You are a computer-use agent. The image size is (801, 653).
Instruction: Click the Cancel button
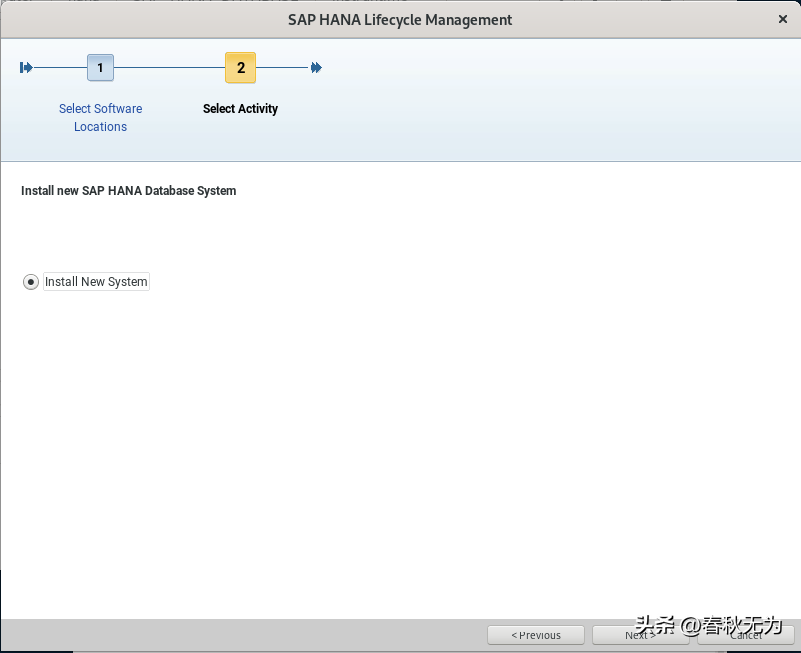pyautogui.click(x=746, y=634)
